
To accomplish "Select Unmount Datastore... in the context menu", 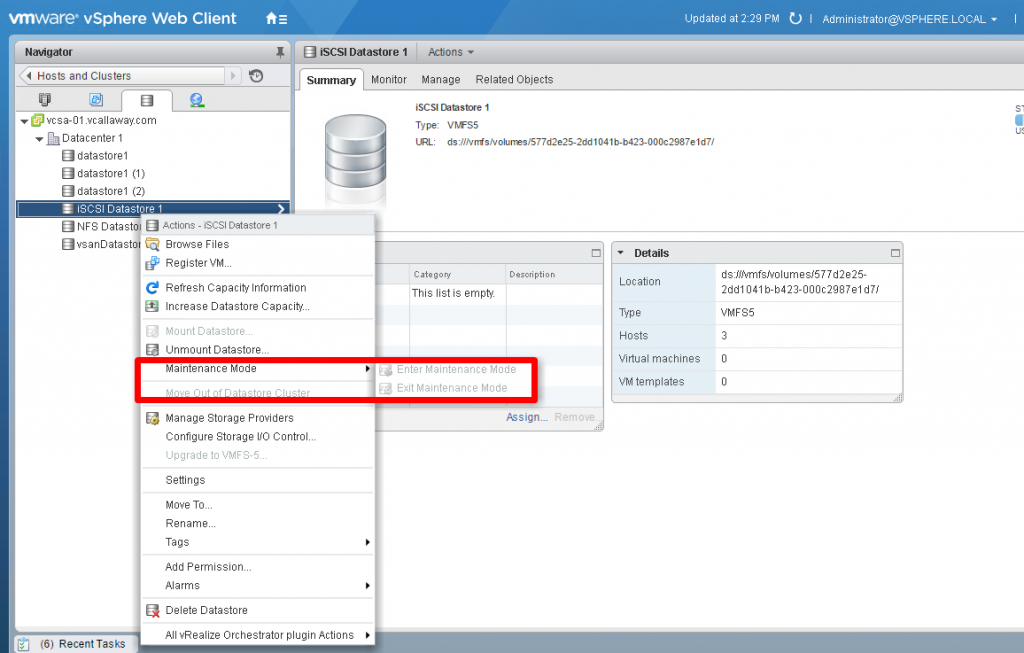I will point(217,350).
